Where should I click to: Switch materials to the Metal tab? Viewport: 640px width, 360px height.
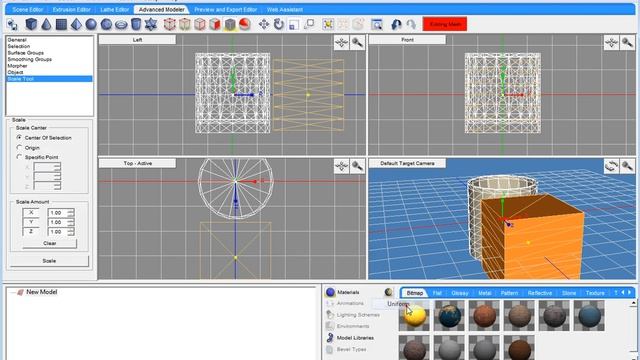click(484, 293)
